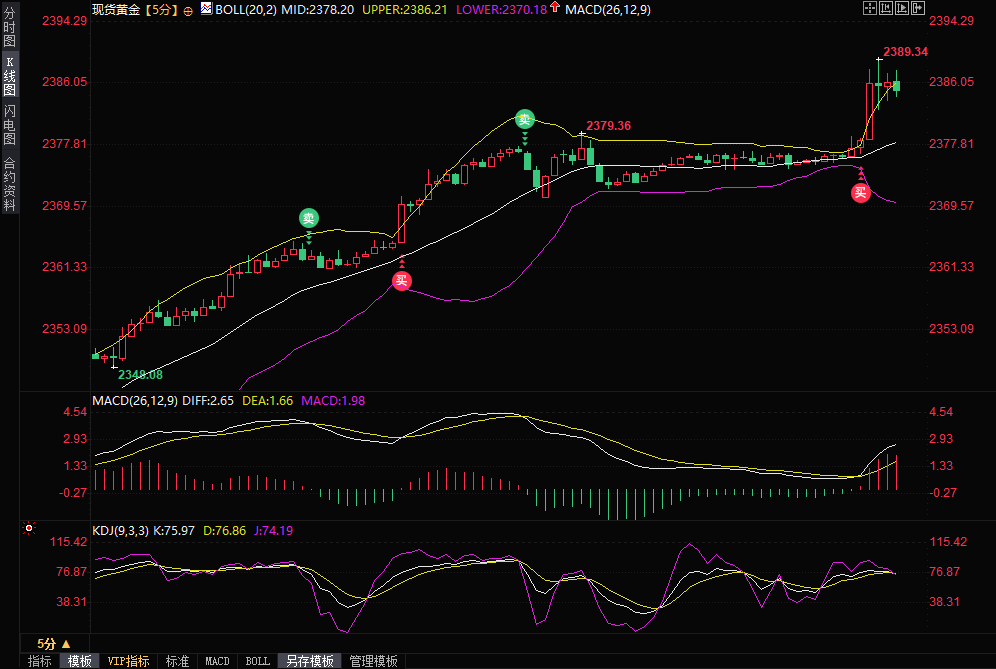Screen dimensions: 996x669
Task: Open 合约资料 in left sidebar
Action: pyautogui.click(x=10, y=184)
